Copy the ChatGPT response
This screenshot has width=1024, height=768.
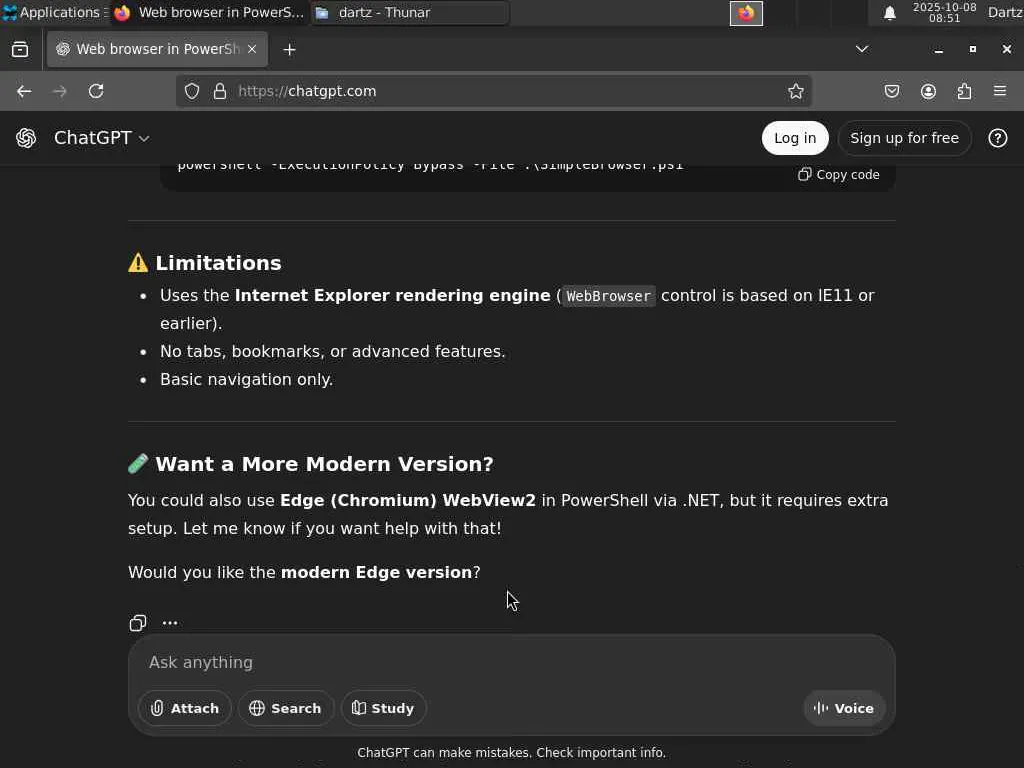pos(138,622)
